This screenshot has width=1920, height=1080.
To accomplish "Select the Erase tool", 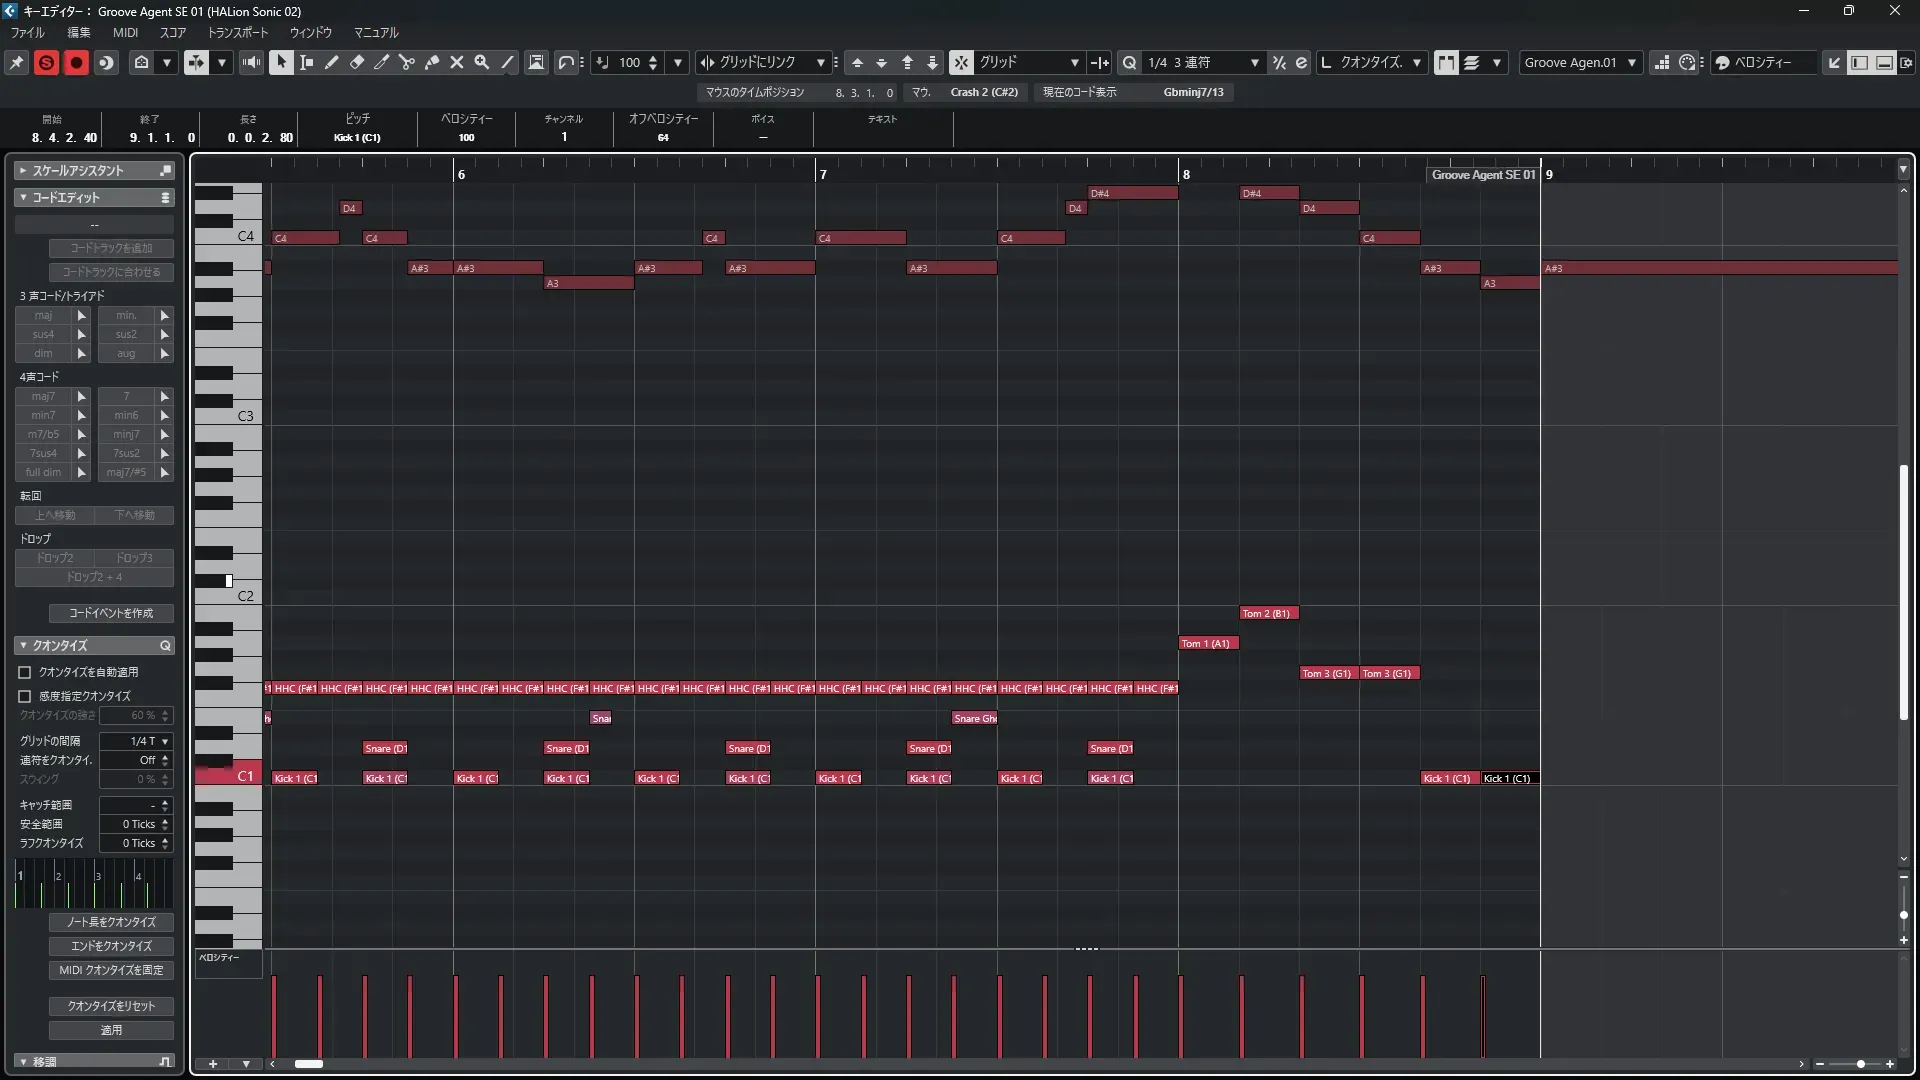I will click(x=357, y=62).
